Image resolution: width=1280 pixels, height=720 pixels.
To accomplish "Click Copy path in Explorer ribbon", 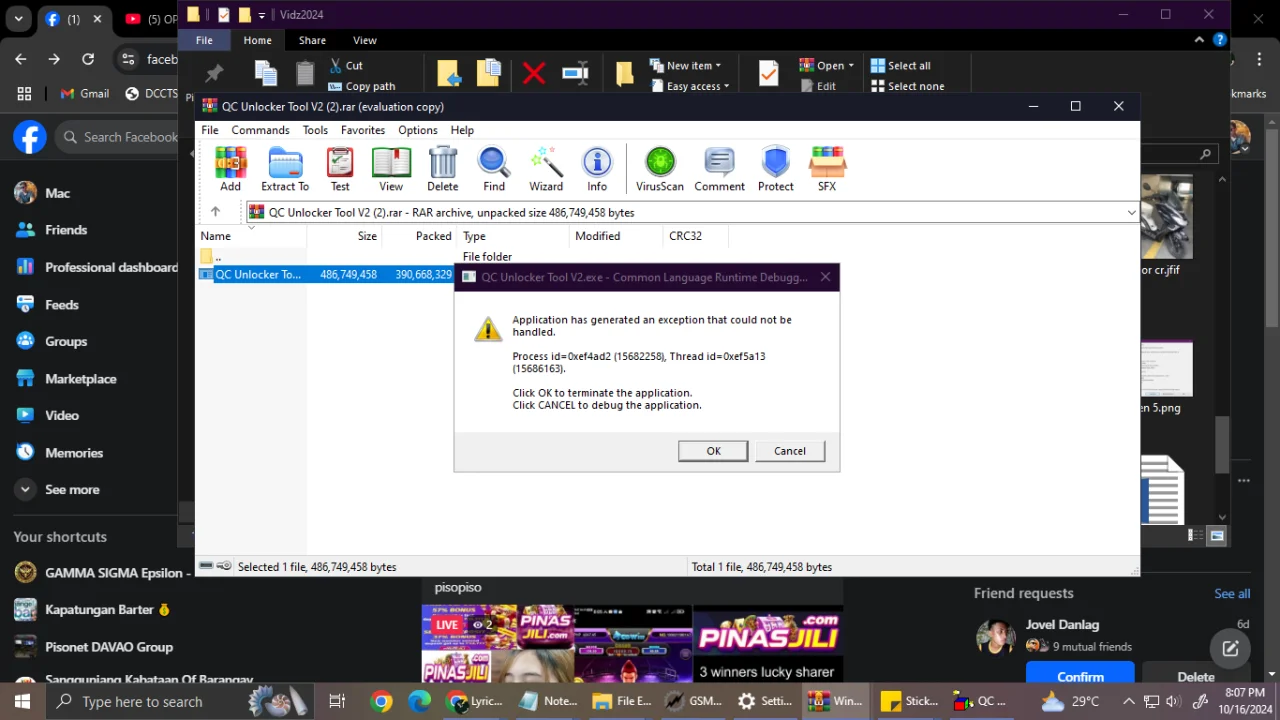I will point(362,86).
